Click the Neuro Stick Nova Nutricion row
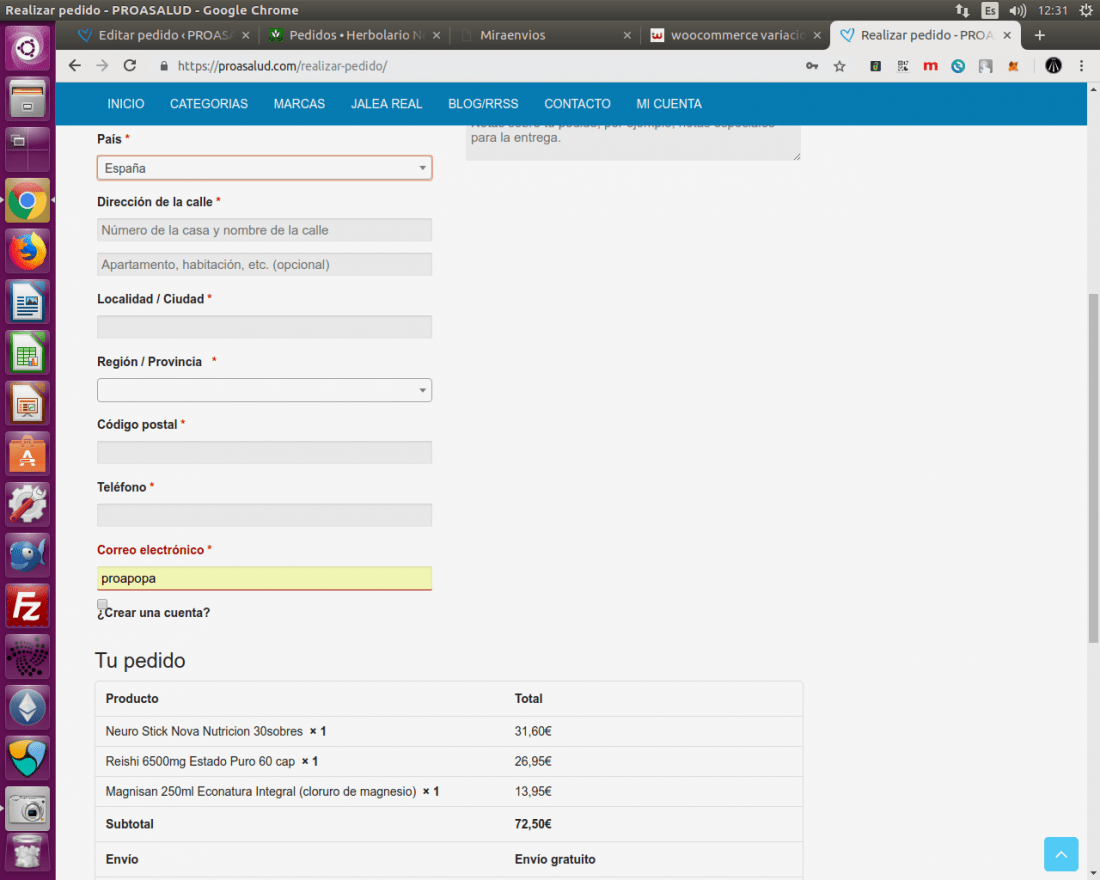Screen dimensions: 1100x880 click(449, 731)
